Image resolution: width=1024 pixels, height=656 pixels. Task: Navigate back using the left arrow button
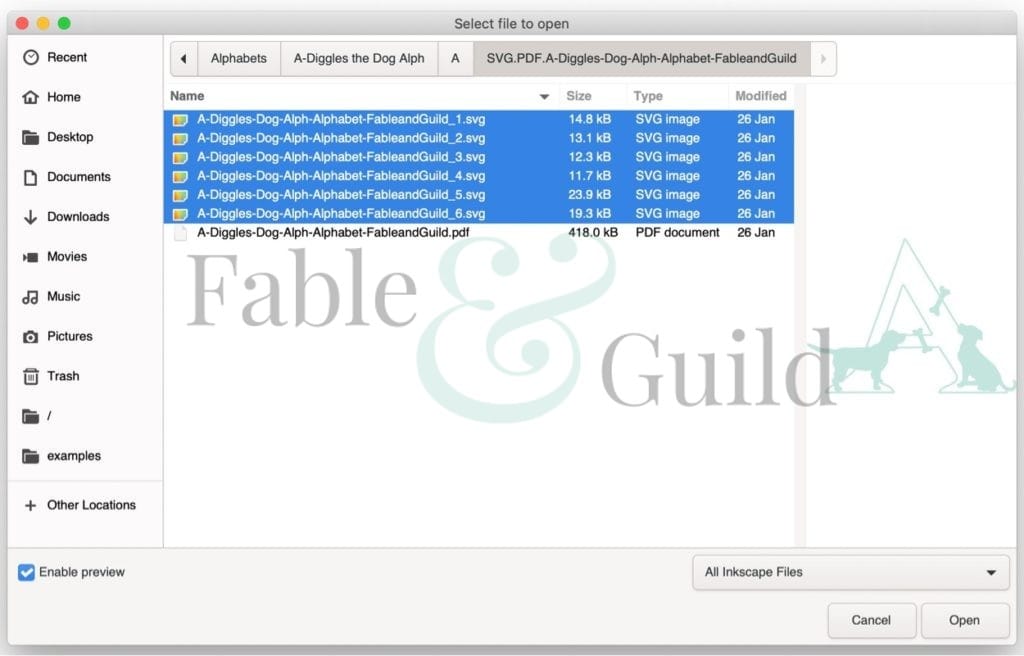click(x=183, y=58)
